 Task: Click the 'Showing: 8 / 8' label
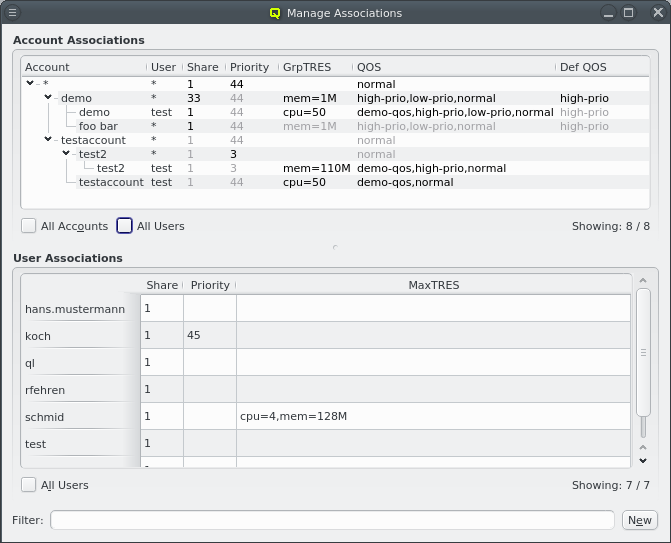click(611, 226)
